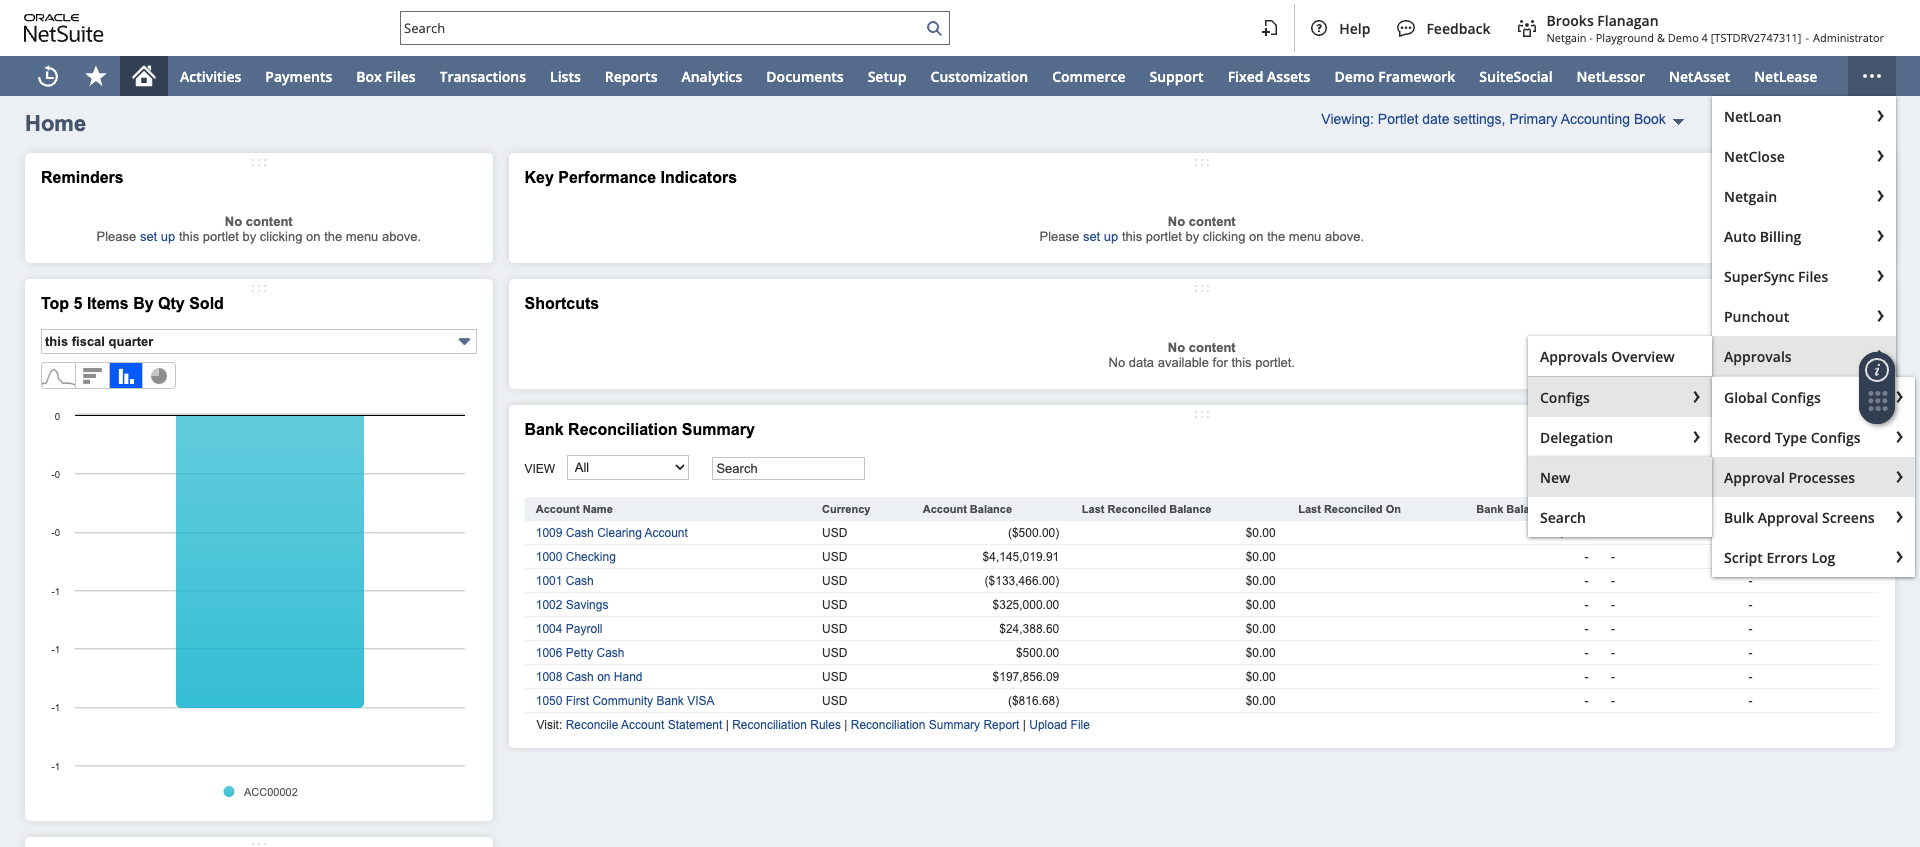Screen dimensions: 1920x847
Task: Expand the Viewing portlet date settings dropdown
Action: pyautogui.click(x=1678, y=120)
